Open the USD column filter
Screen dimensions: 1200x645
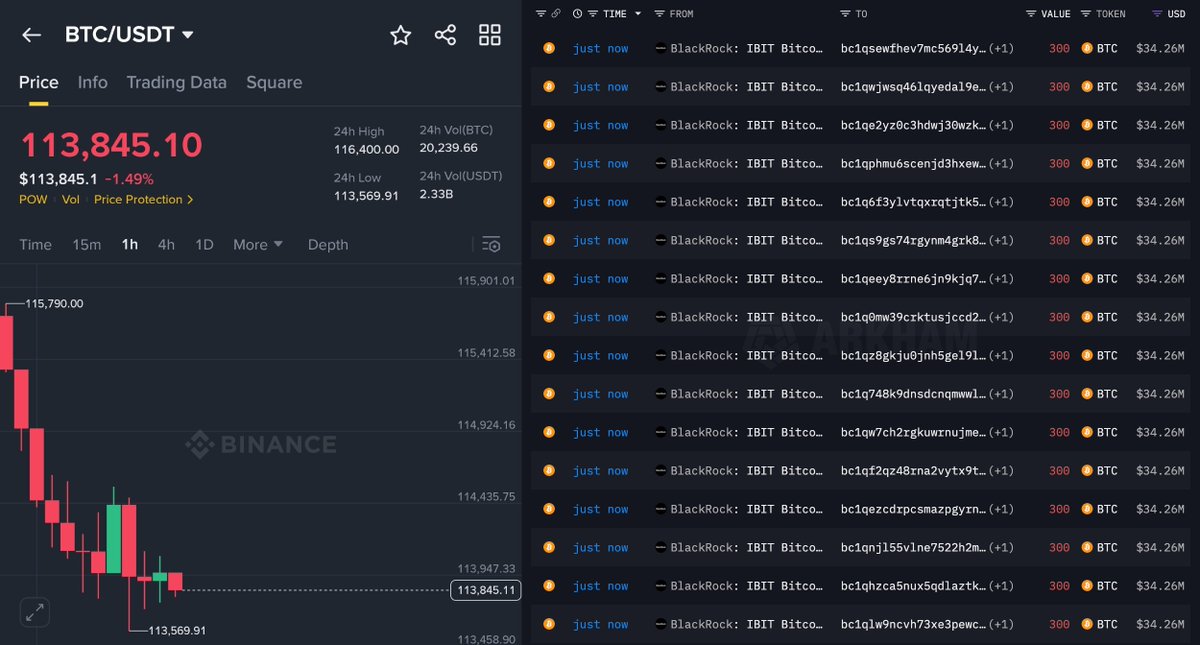[x=1157, y=14]
